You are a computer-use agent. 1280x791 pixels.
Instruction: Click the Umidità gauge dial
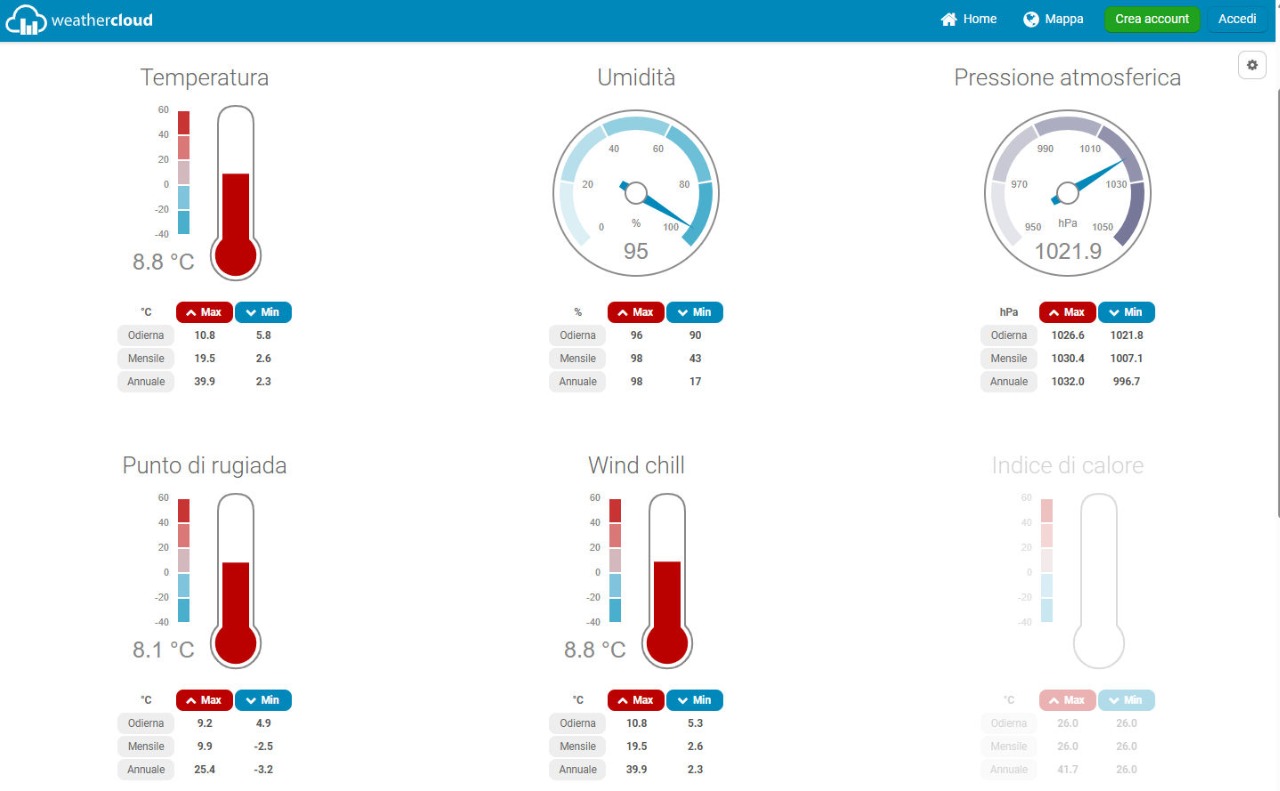(636, 193)
